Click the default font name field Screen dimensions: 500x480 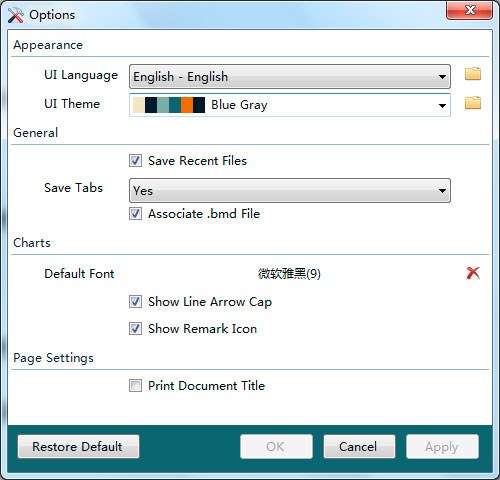(x=289, y=273)
